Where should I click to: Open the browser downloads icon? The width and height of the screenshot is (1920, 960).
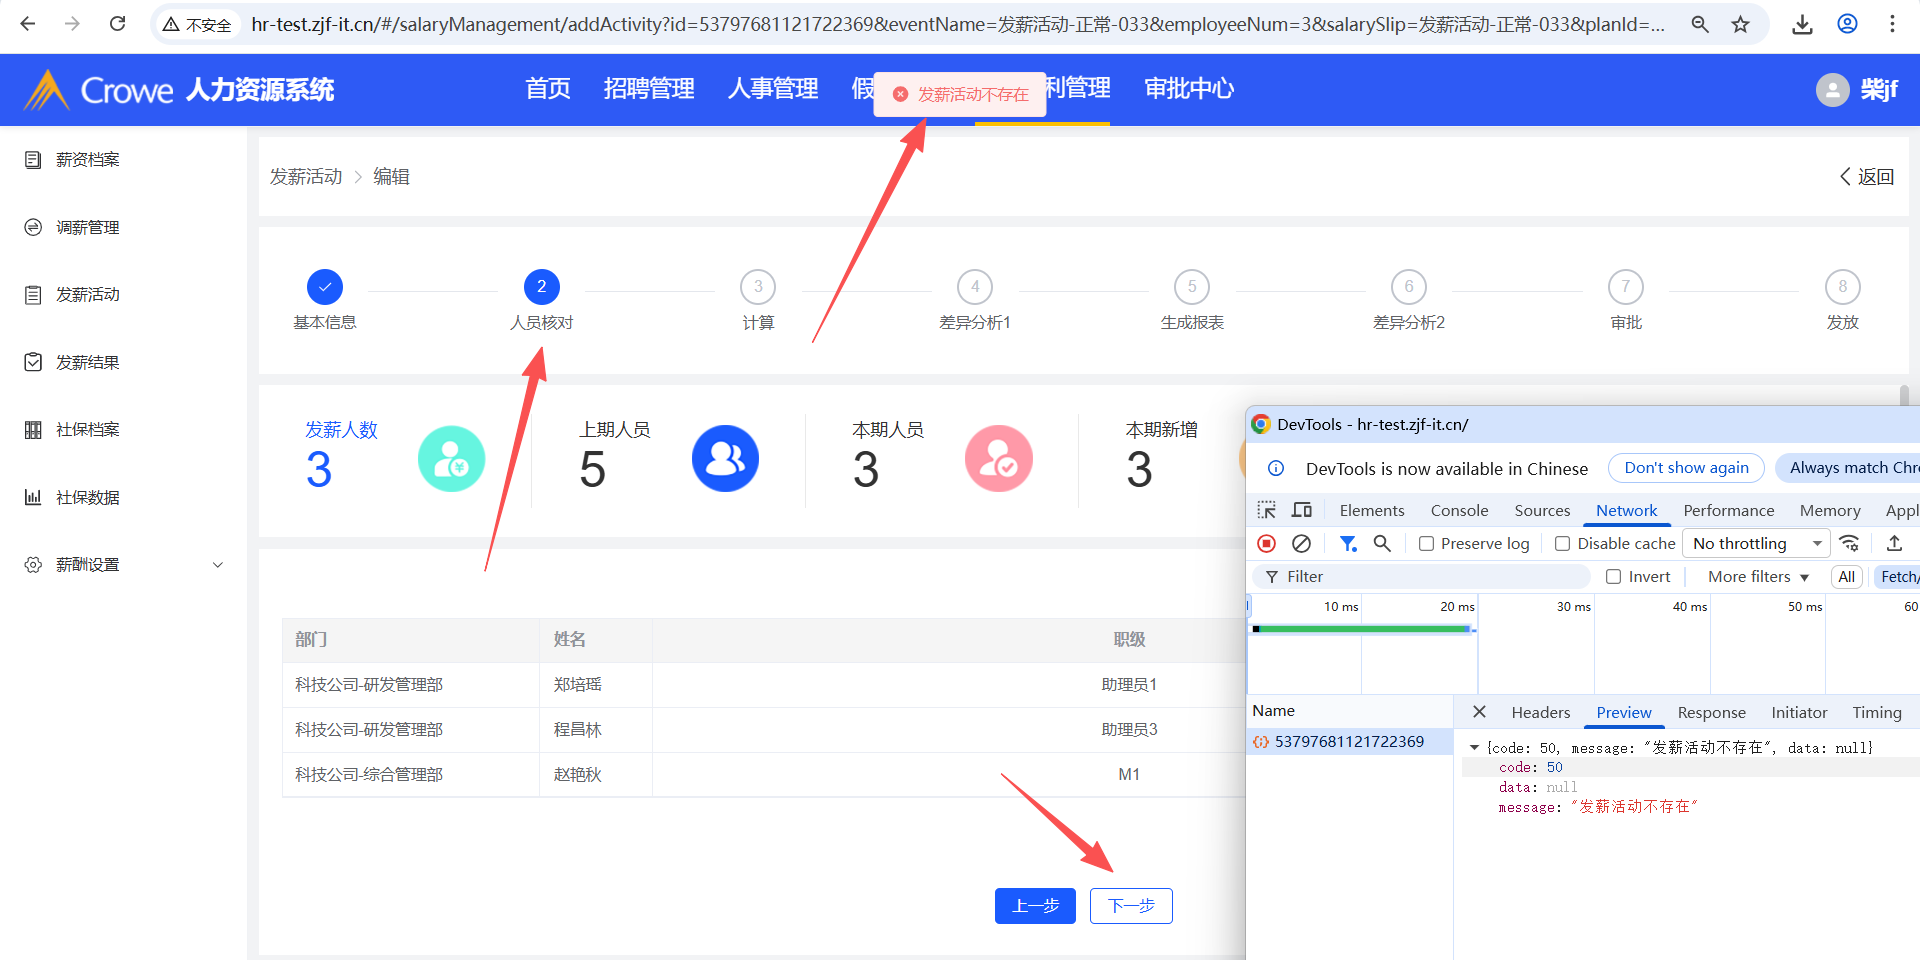coord(1802,24)
